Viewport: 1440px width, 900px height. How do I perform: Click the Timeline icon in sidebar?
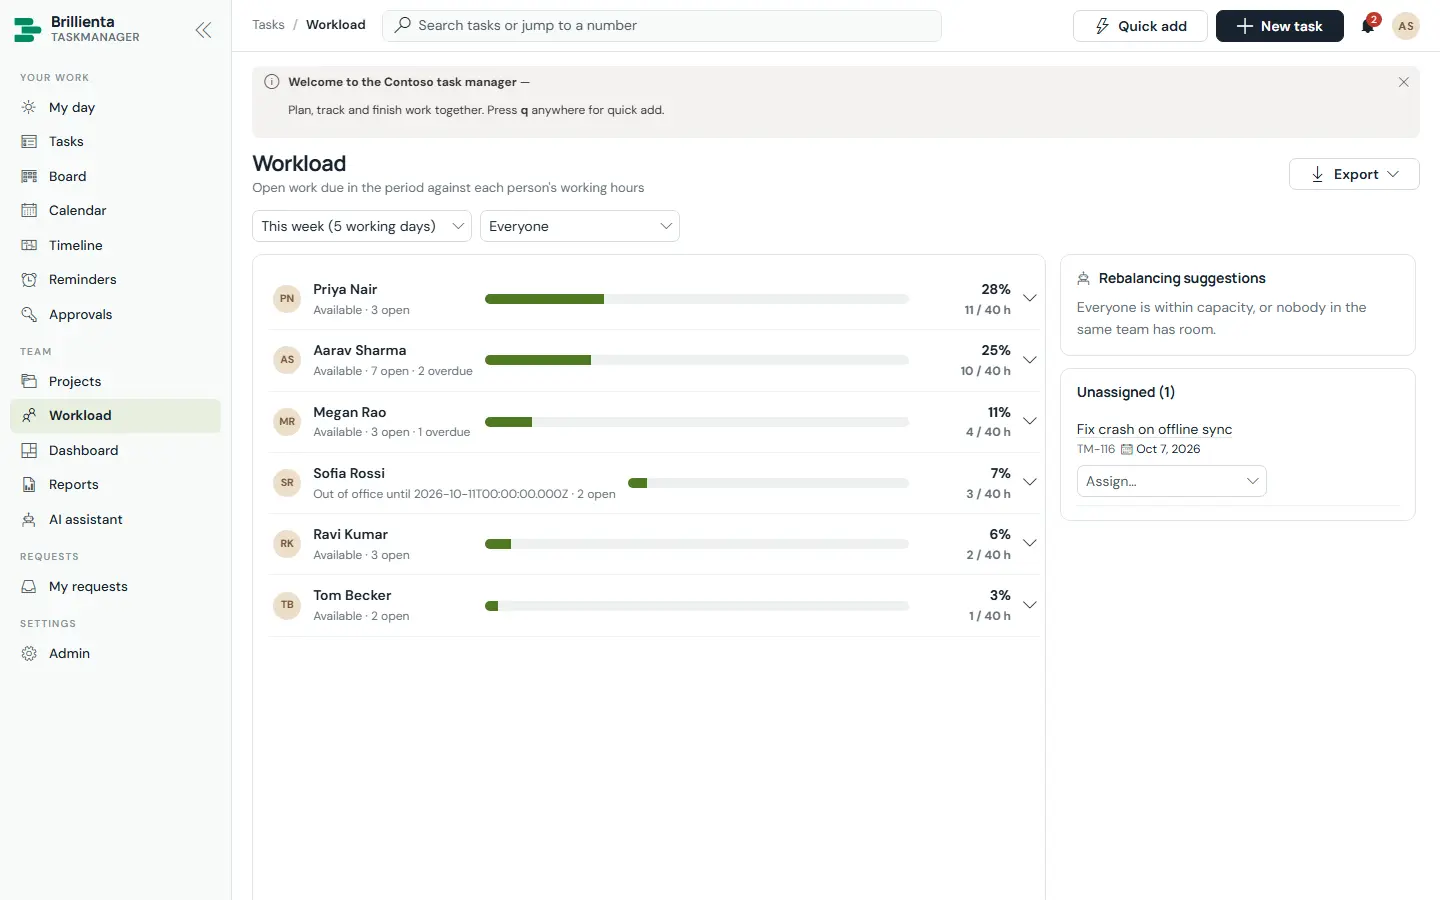[29, 245]
